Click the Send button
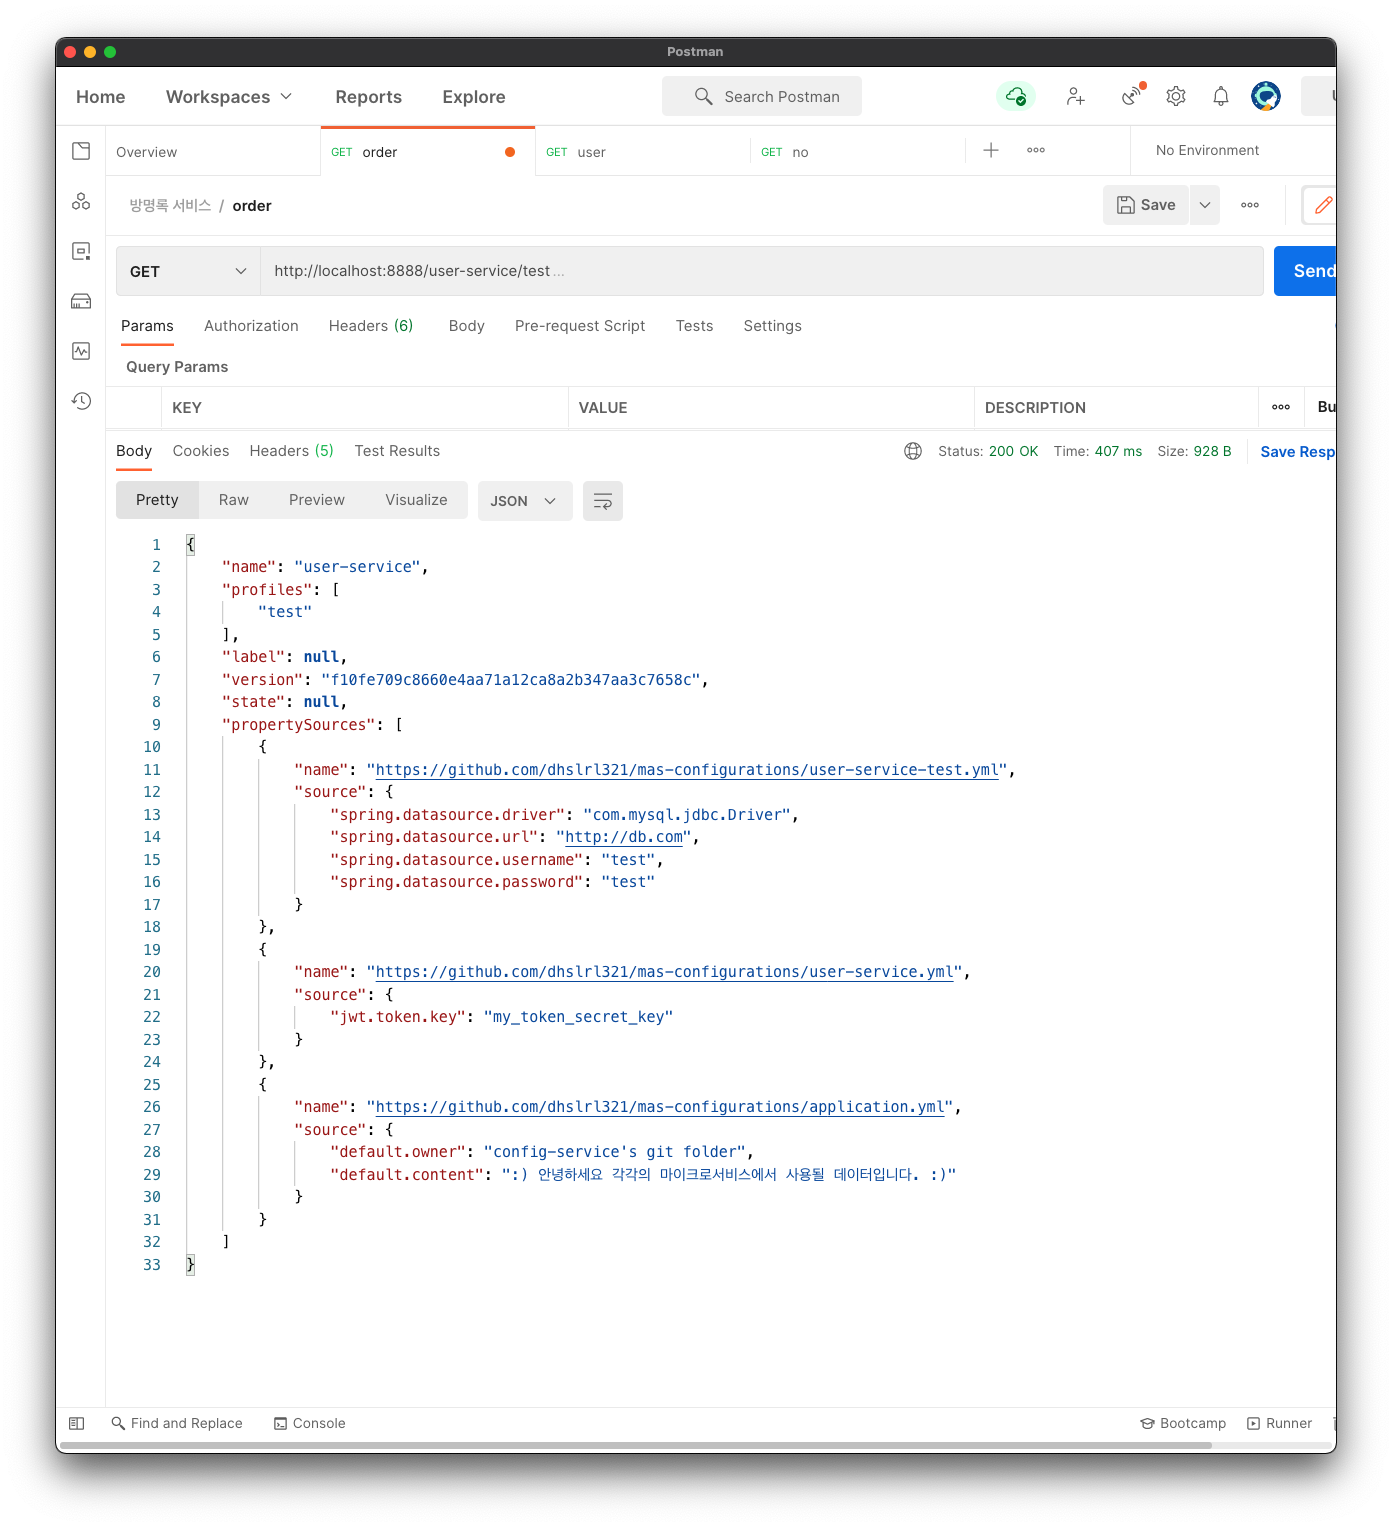 tap(1305, 271)
